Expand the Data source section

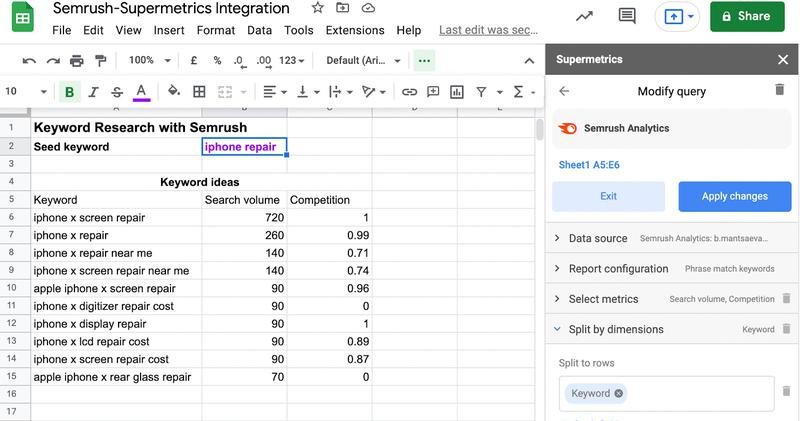point(671,238)
